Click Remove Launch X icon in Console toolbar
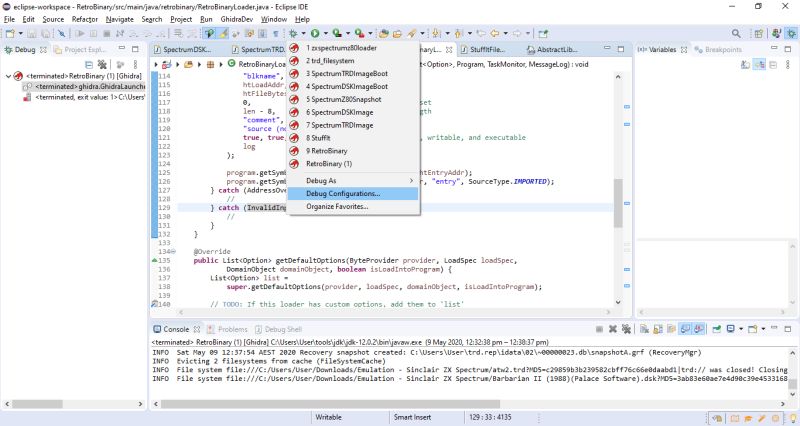Viewport: 800px width, 426px height. [613, 329]
